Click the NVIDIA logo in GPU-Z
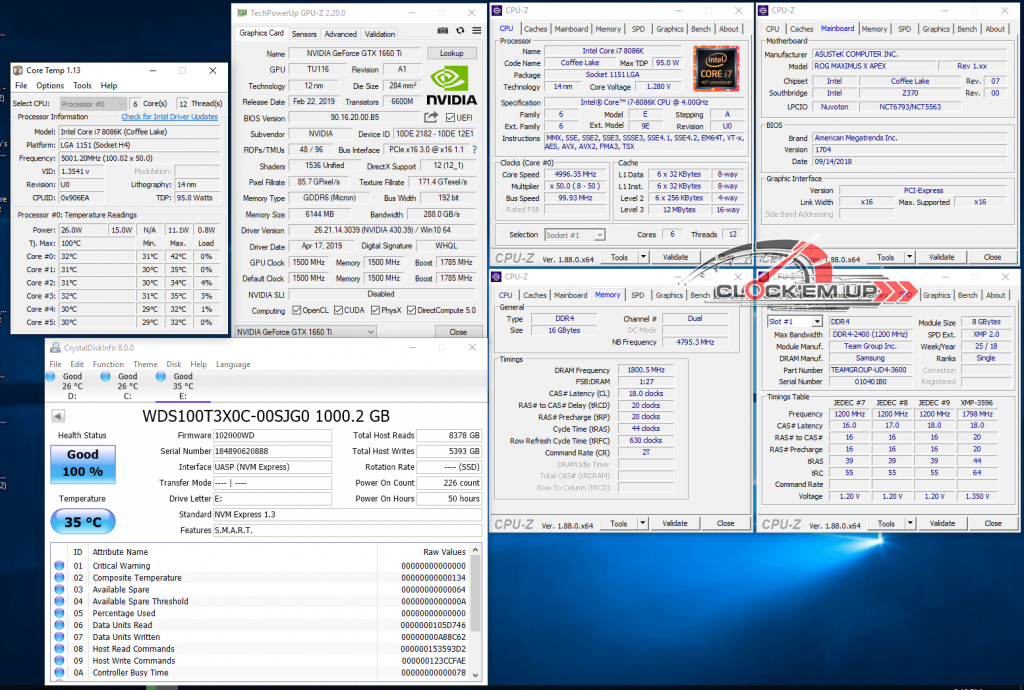Screen dimensions: 1024x690 pyautogui.click(x=451, y=86)
